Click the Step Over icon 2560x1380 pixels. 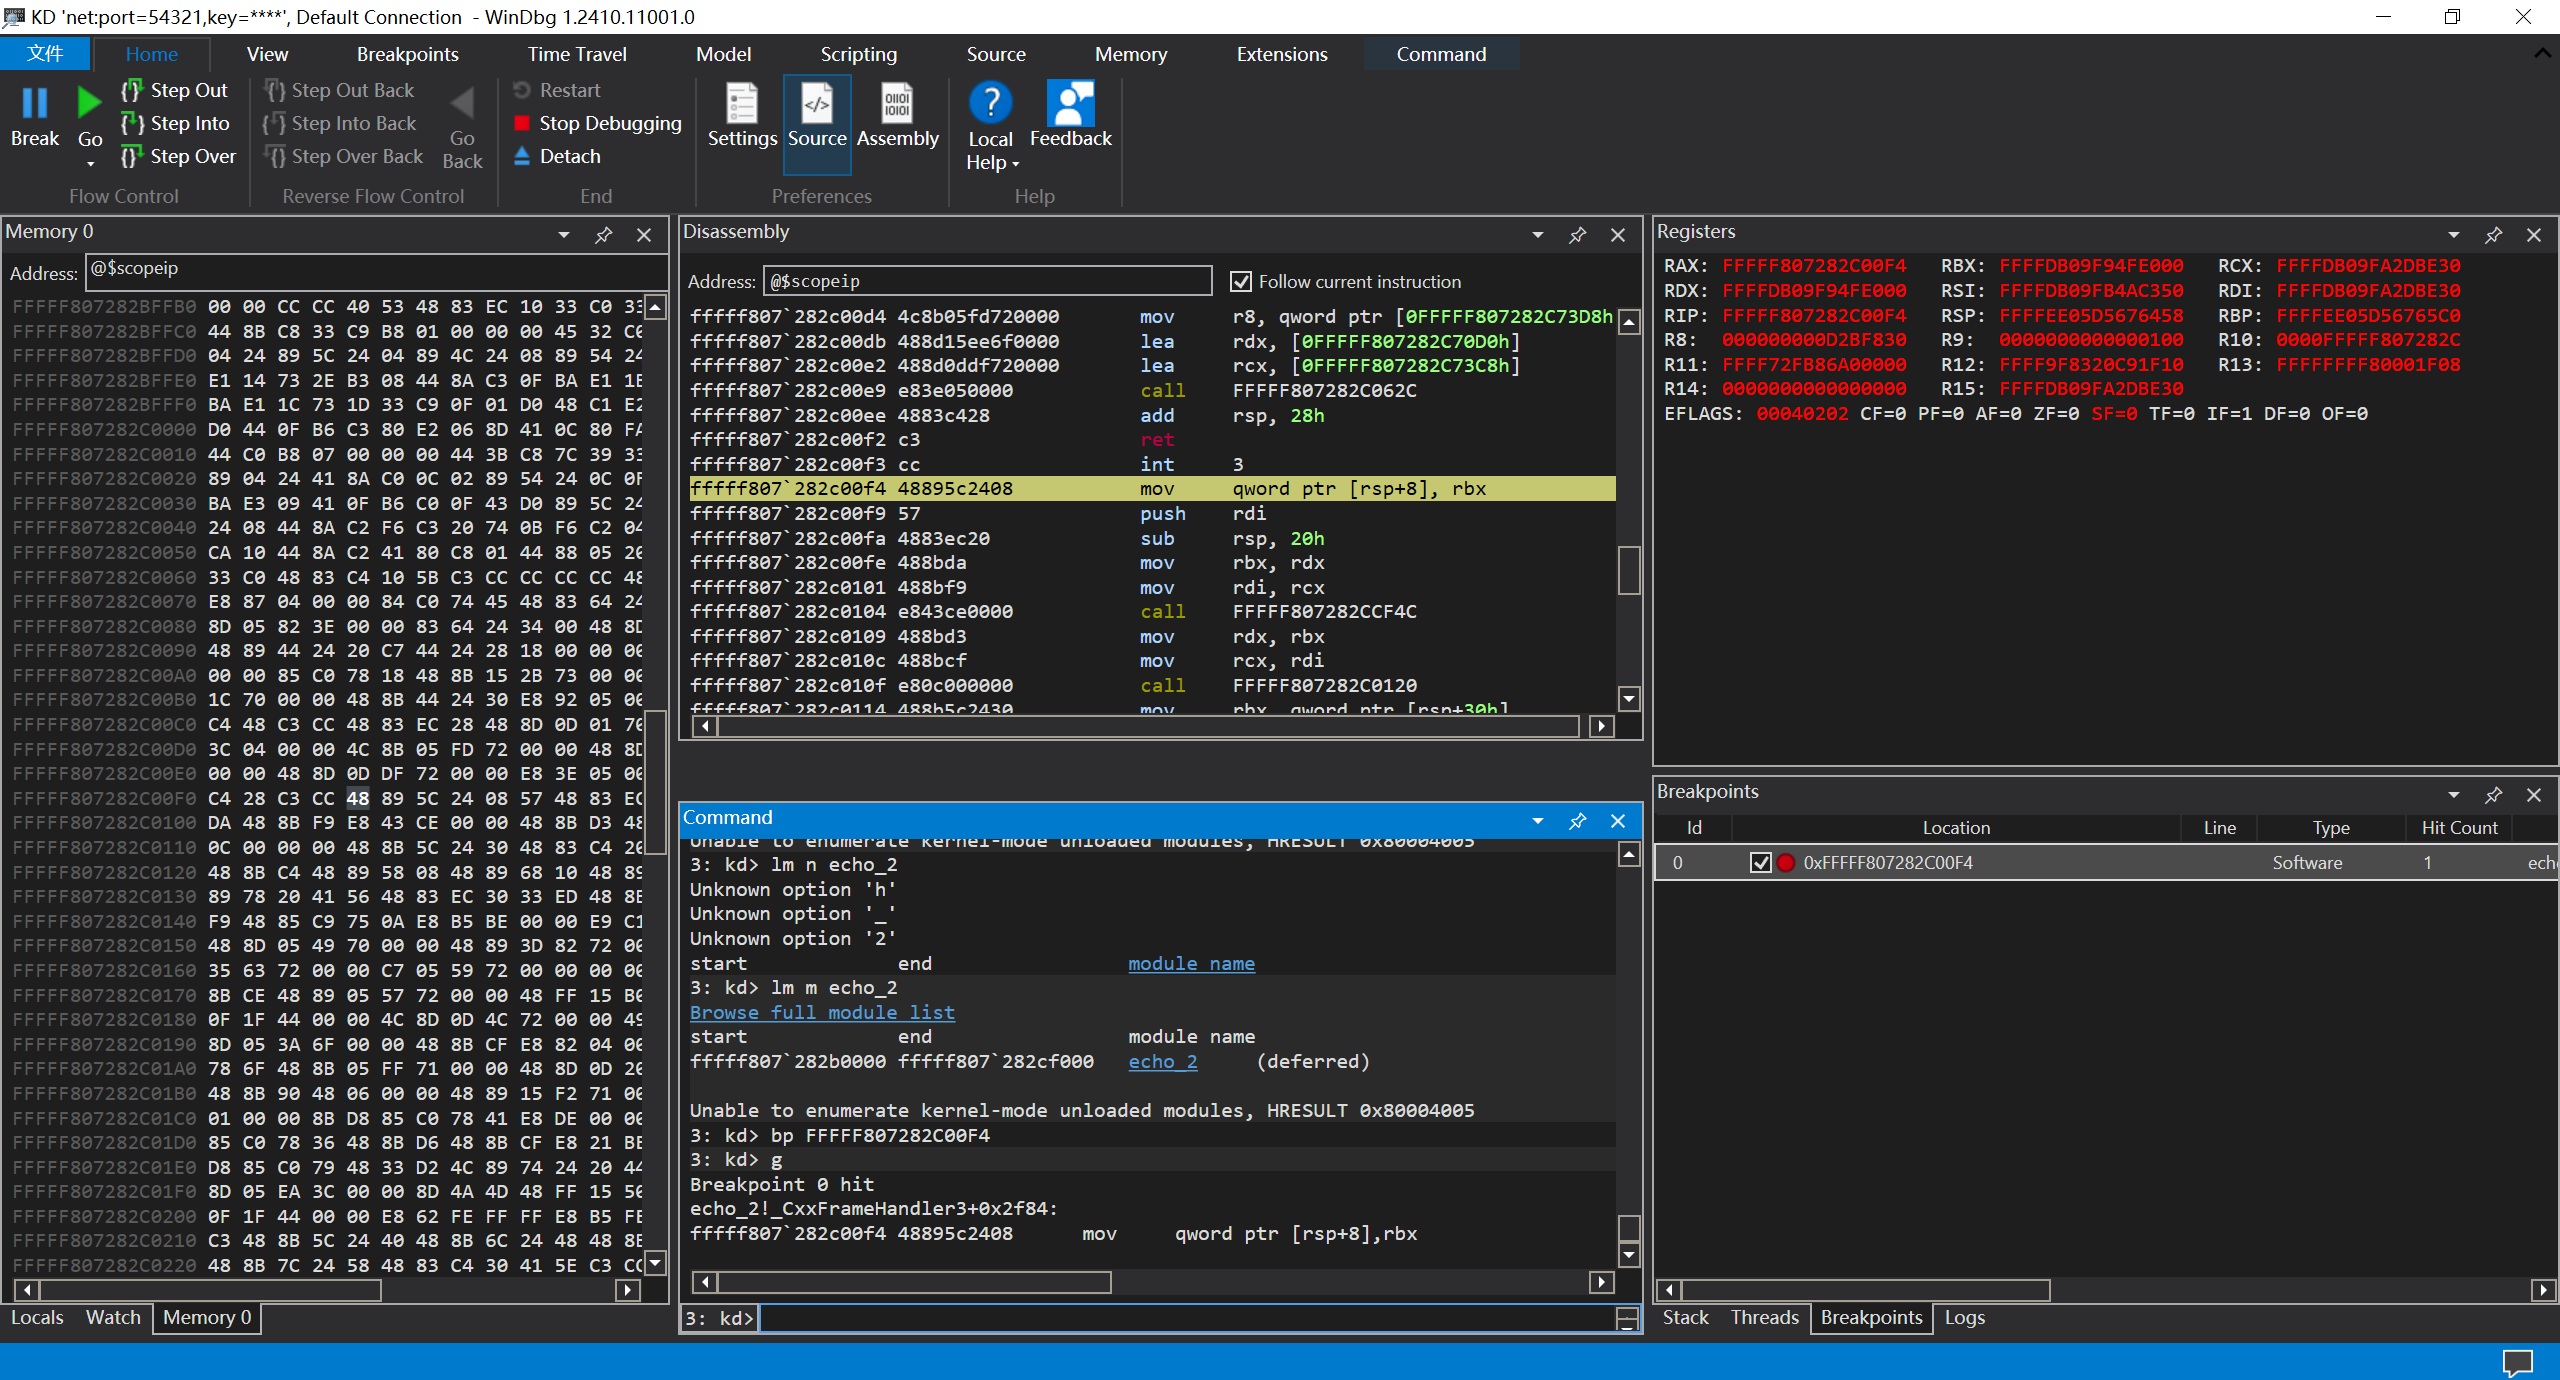pos(132,156)
